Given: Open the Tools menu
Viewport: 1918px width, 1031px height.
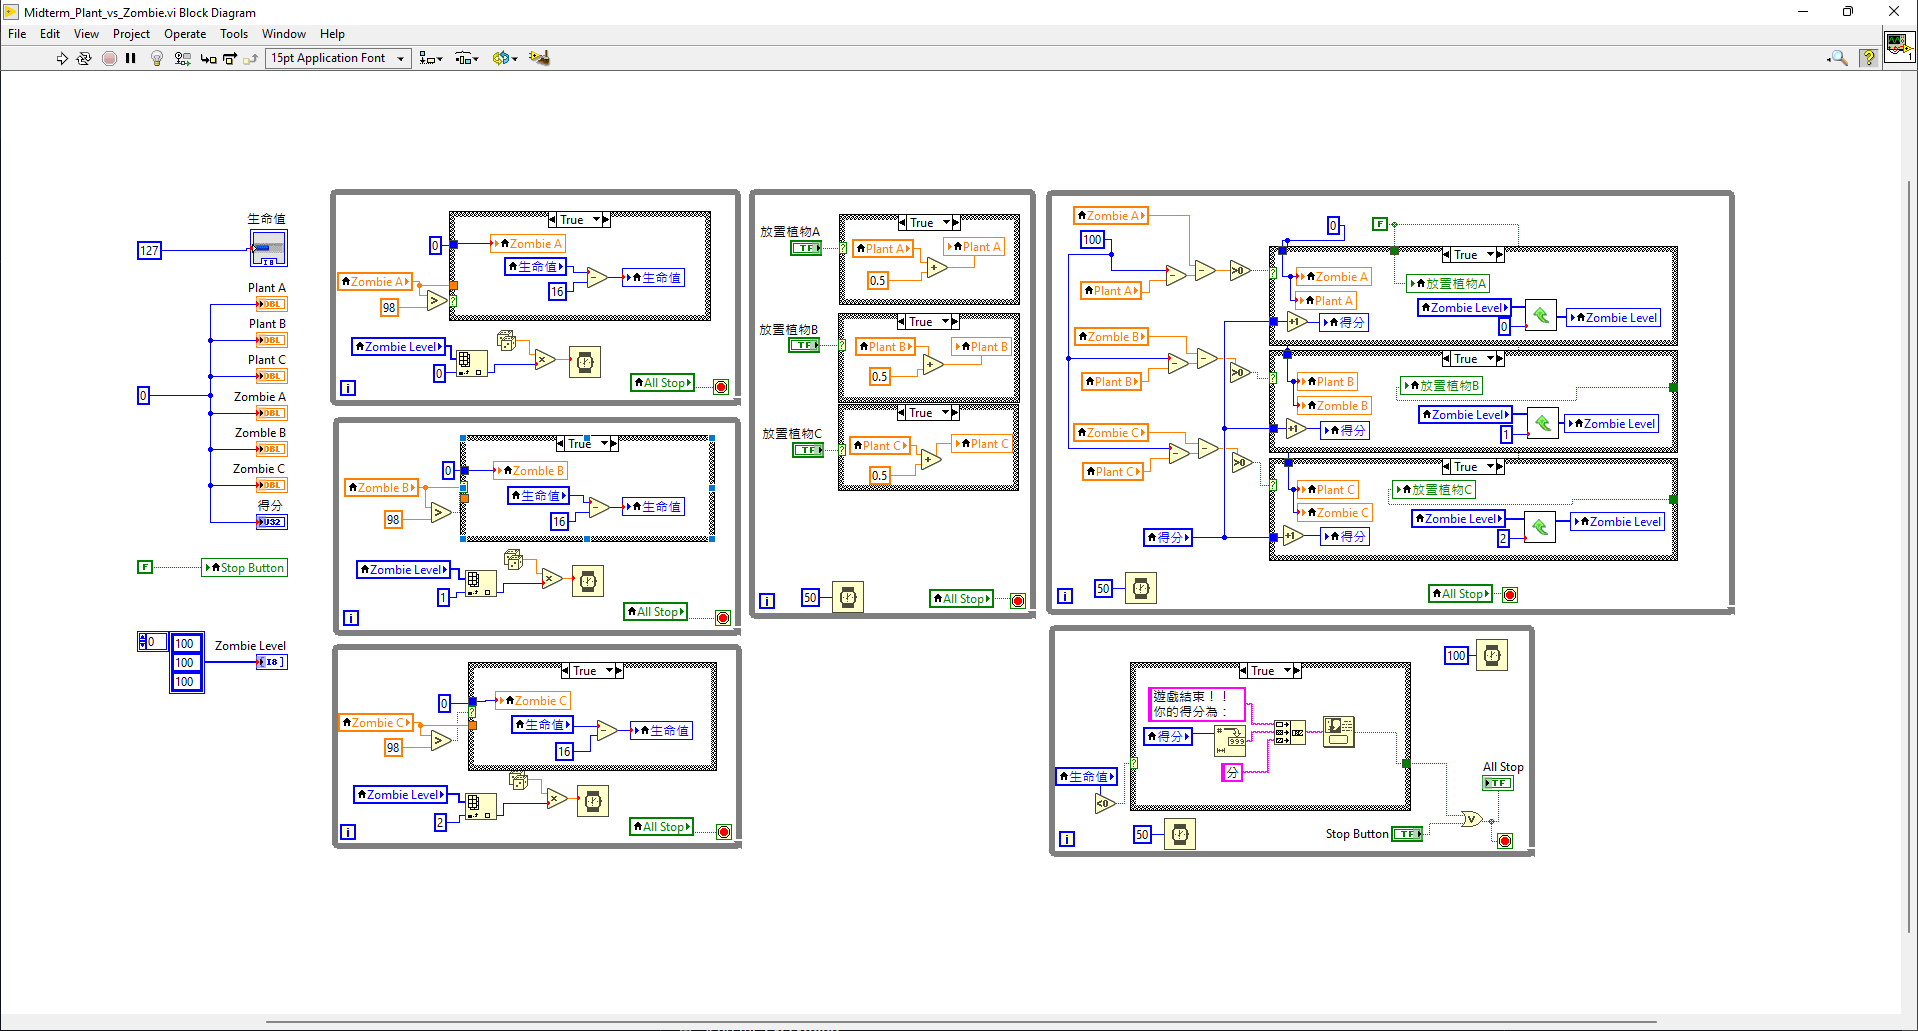Looking at the screenshot, I should [x=234, y=34].
